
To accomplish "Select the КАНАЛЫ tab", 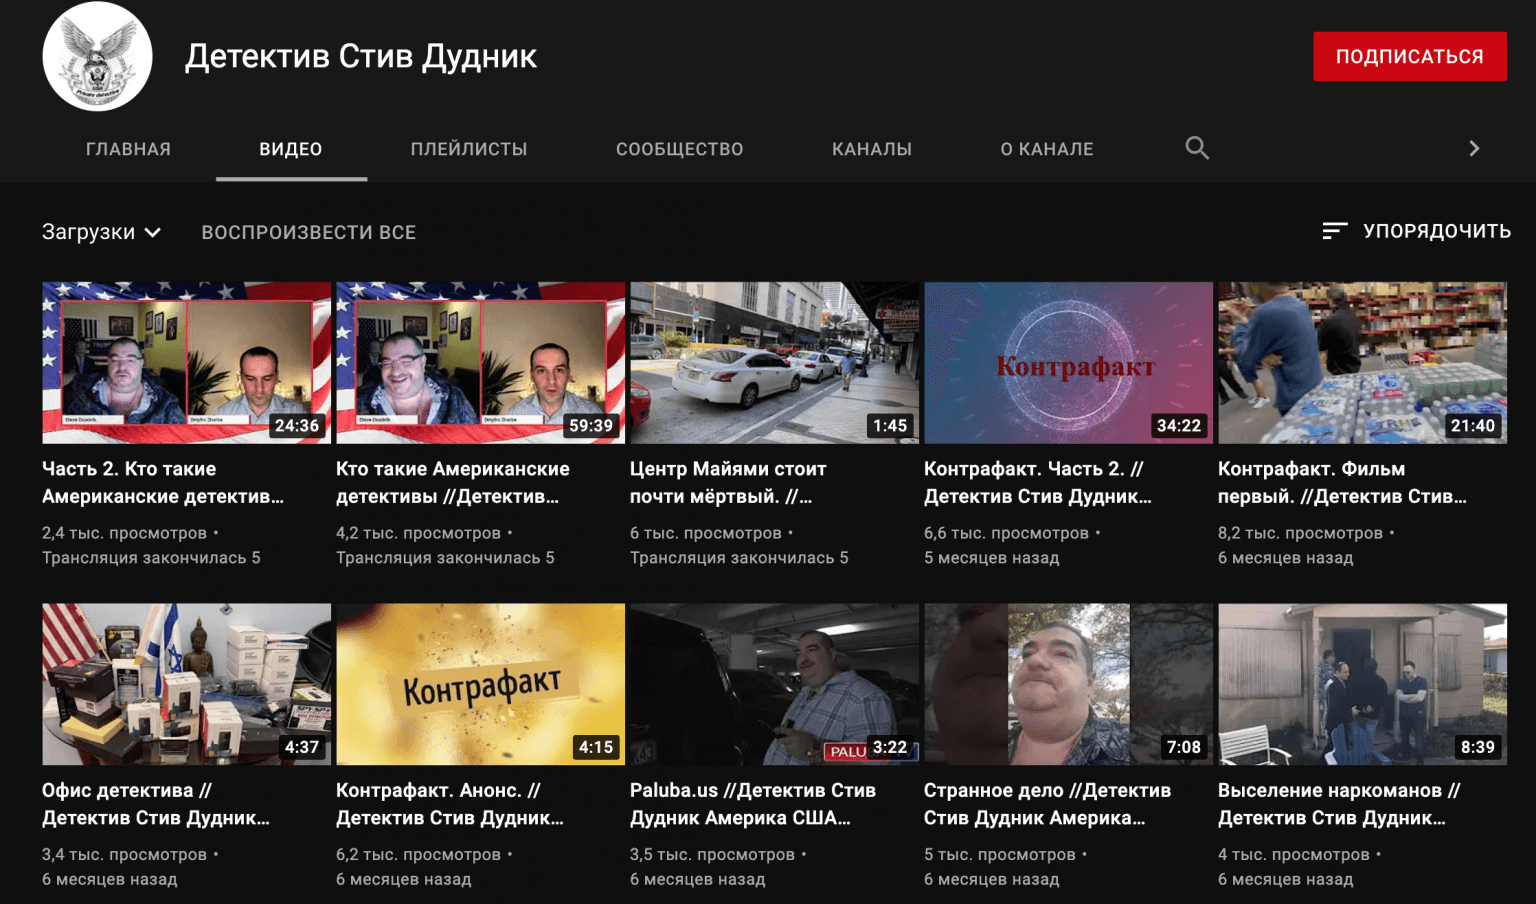I will coord(871,149).
